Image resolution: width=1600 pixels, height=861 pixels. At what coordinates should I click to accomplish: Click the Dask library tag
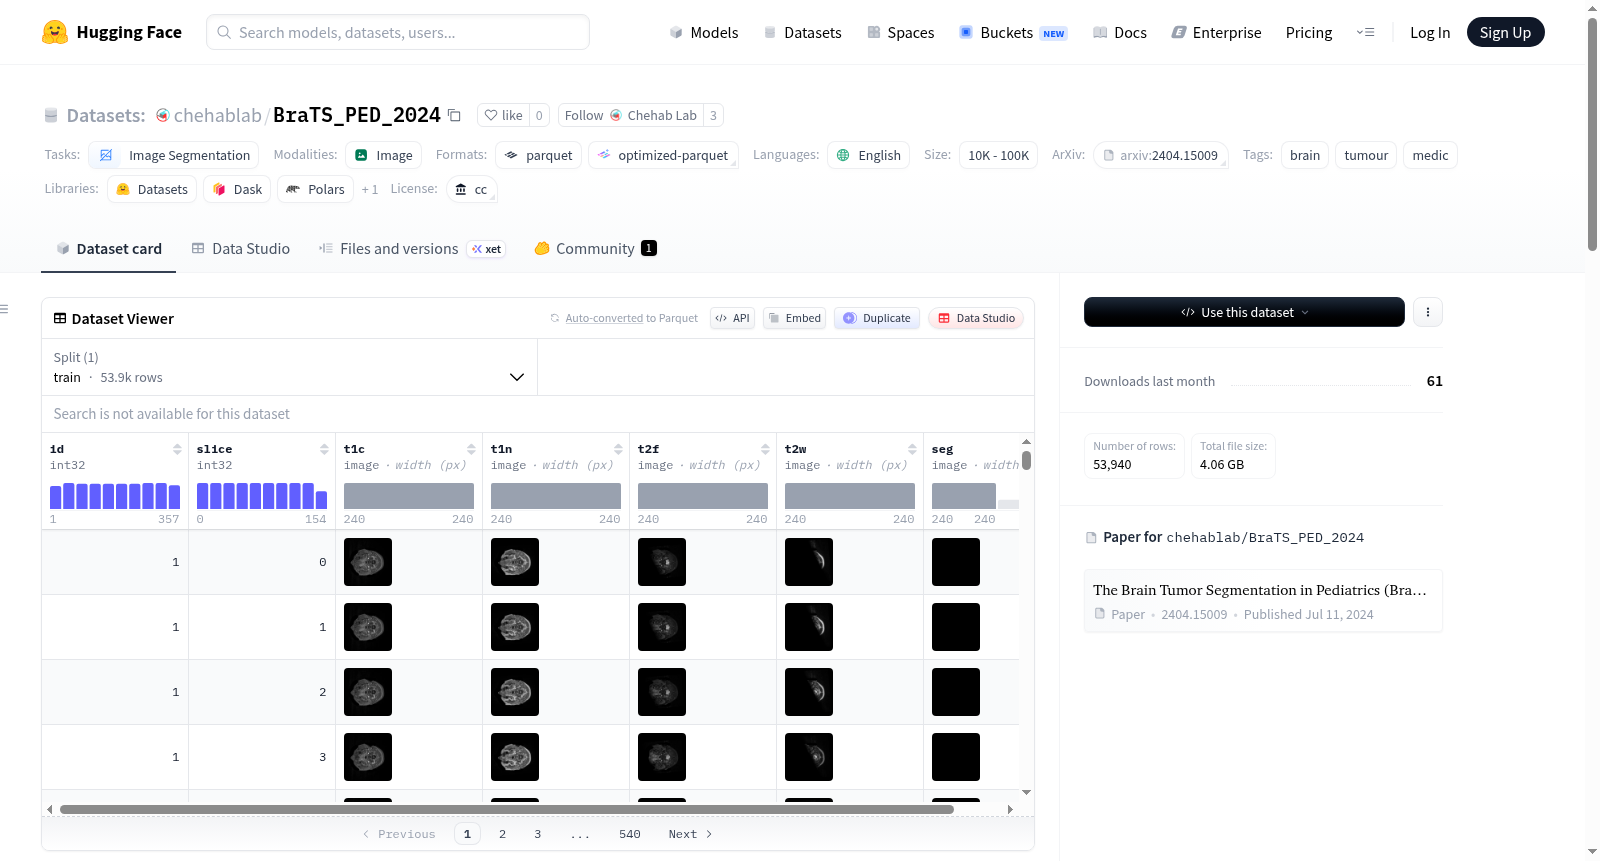coord(237,189)
